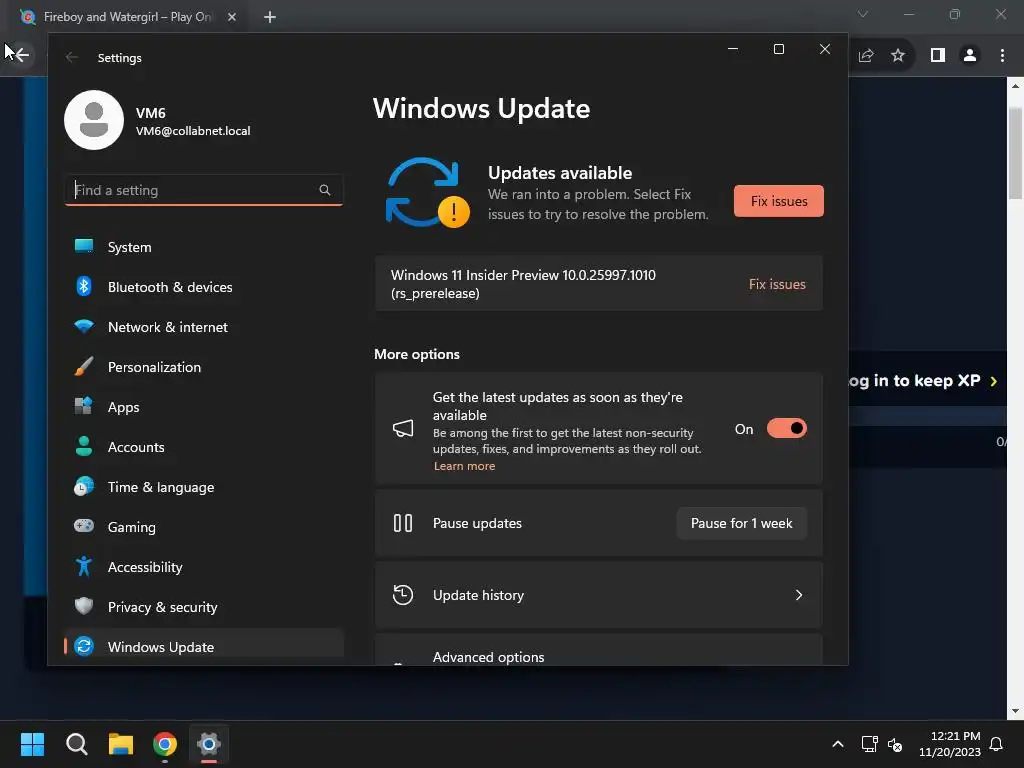Open Chrome's three-dot menu
Screen dimensions: 1024x768
click(1002, 56)
